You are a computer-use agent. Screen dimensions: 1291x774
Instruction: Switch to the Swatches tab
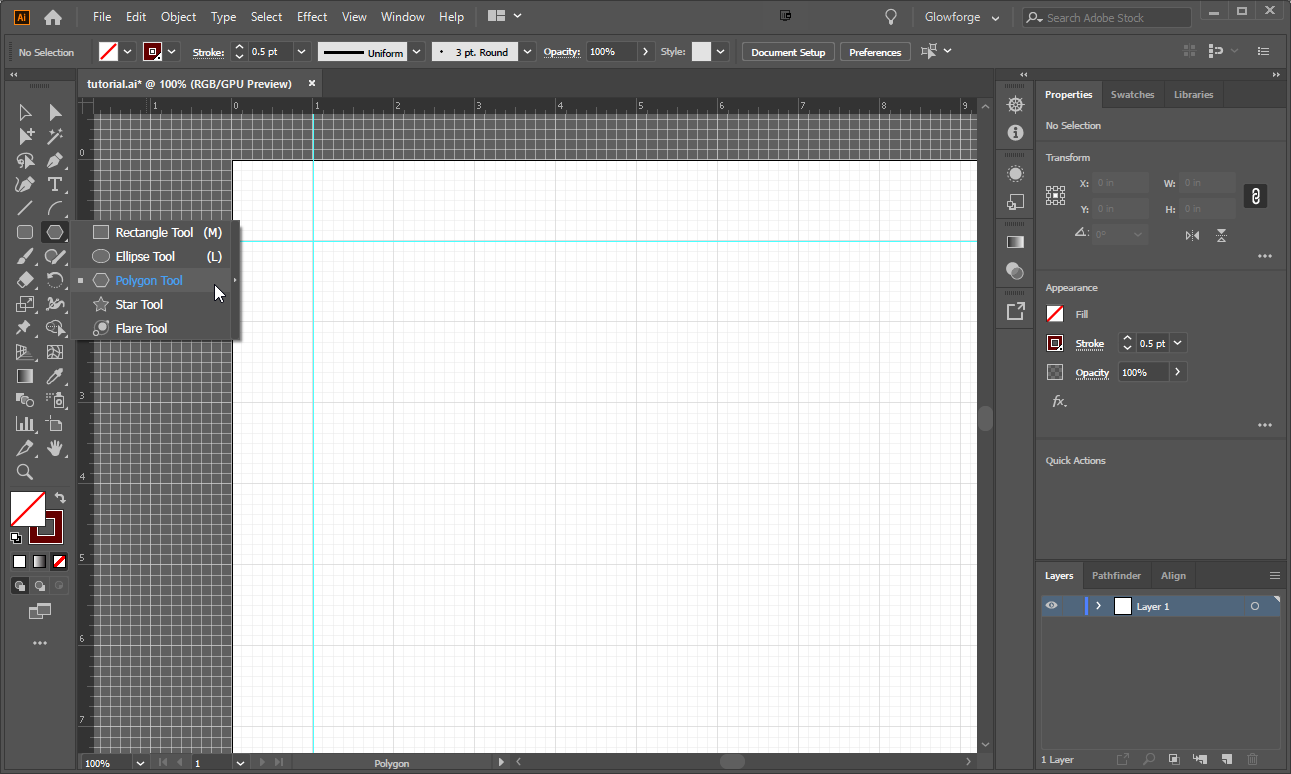point(1132,94)
